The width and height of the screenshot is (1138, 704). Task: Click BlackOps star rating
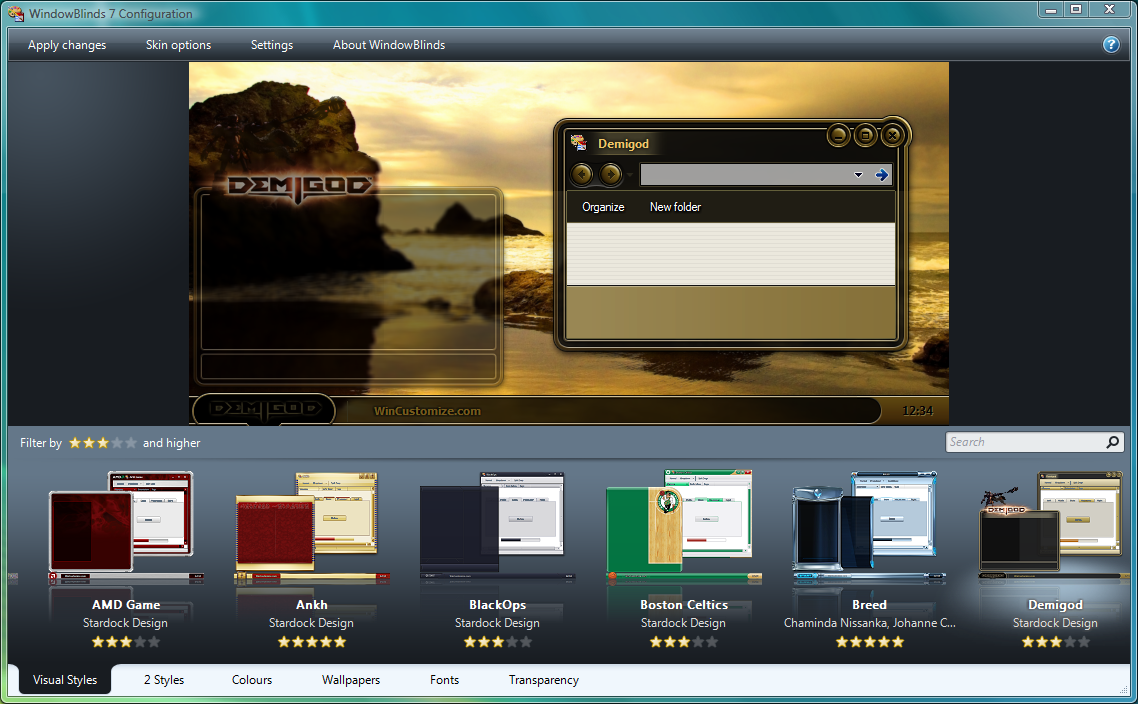[x=498, y=642]
